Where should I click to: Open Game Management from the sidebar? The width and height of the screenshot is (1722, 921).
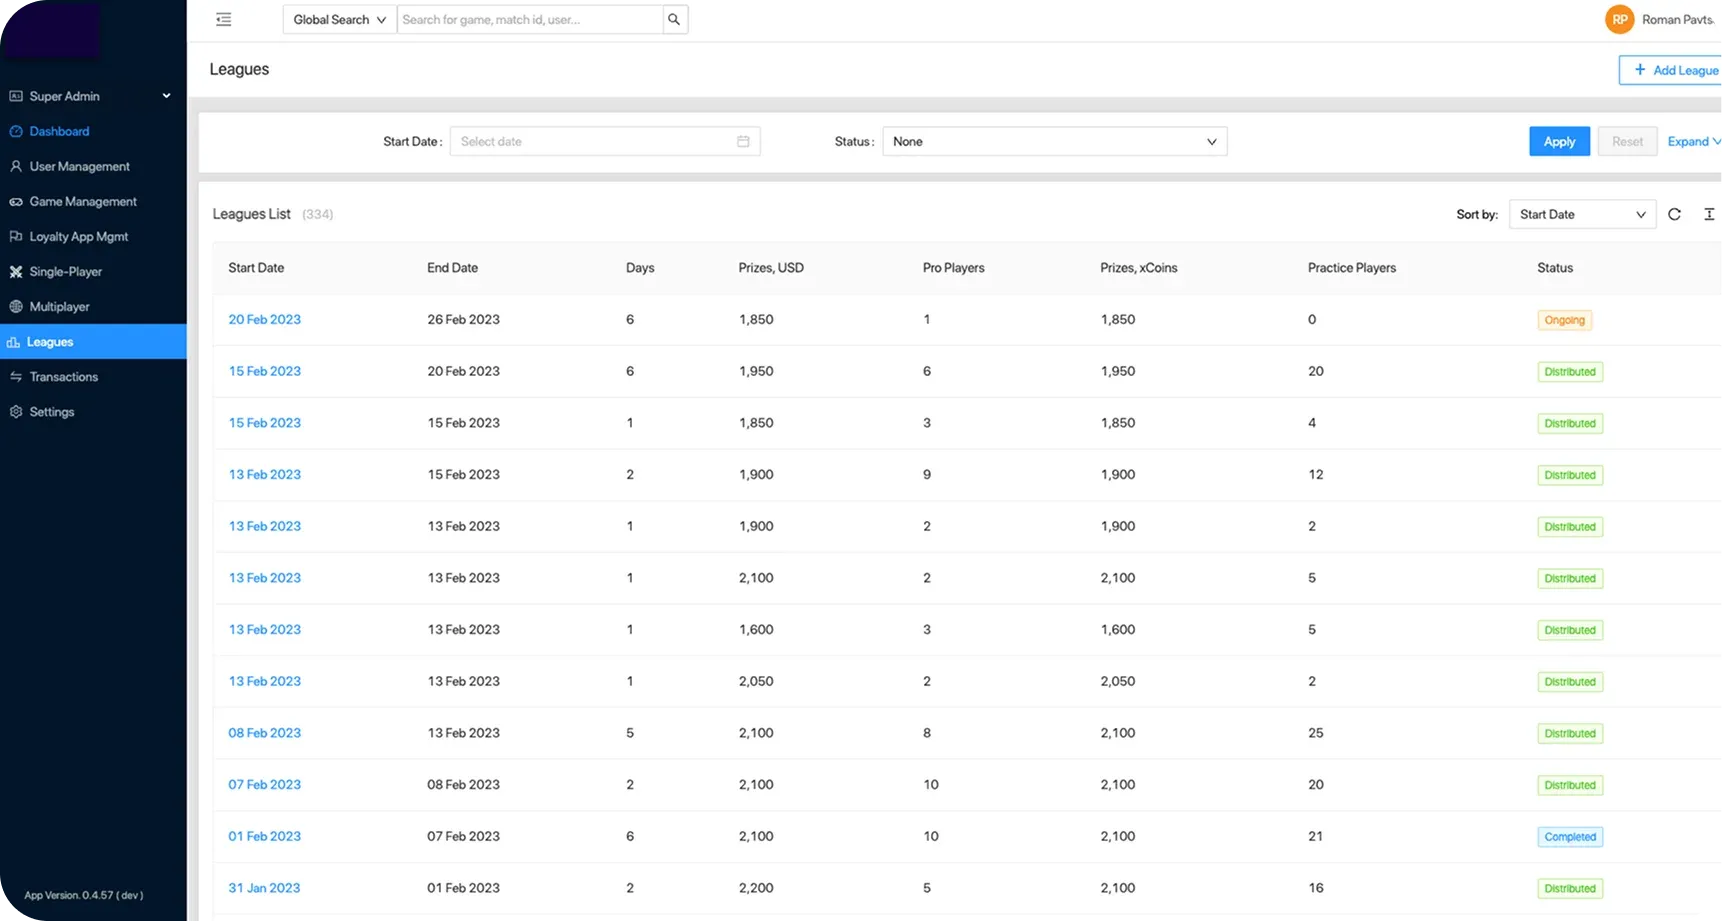click(83, 202)
